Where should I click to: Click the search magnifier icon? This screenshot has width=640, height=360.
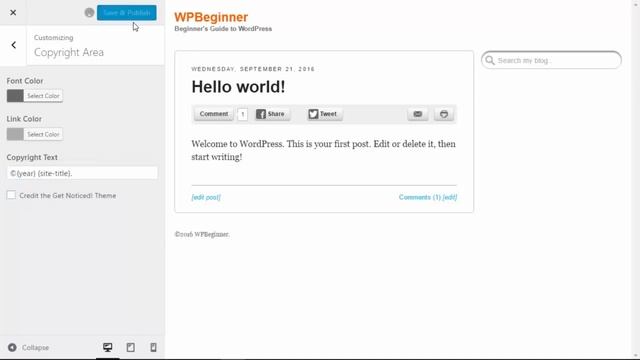pyautogui.click(x=490, y=60)
